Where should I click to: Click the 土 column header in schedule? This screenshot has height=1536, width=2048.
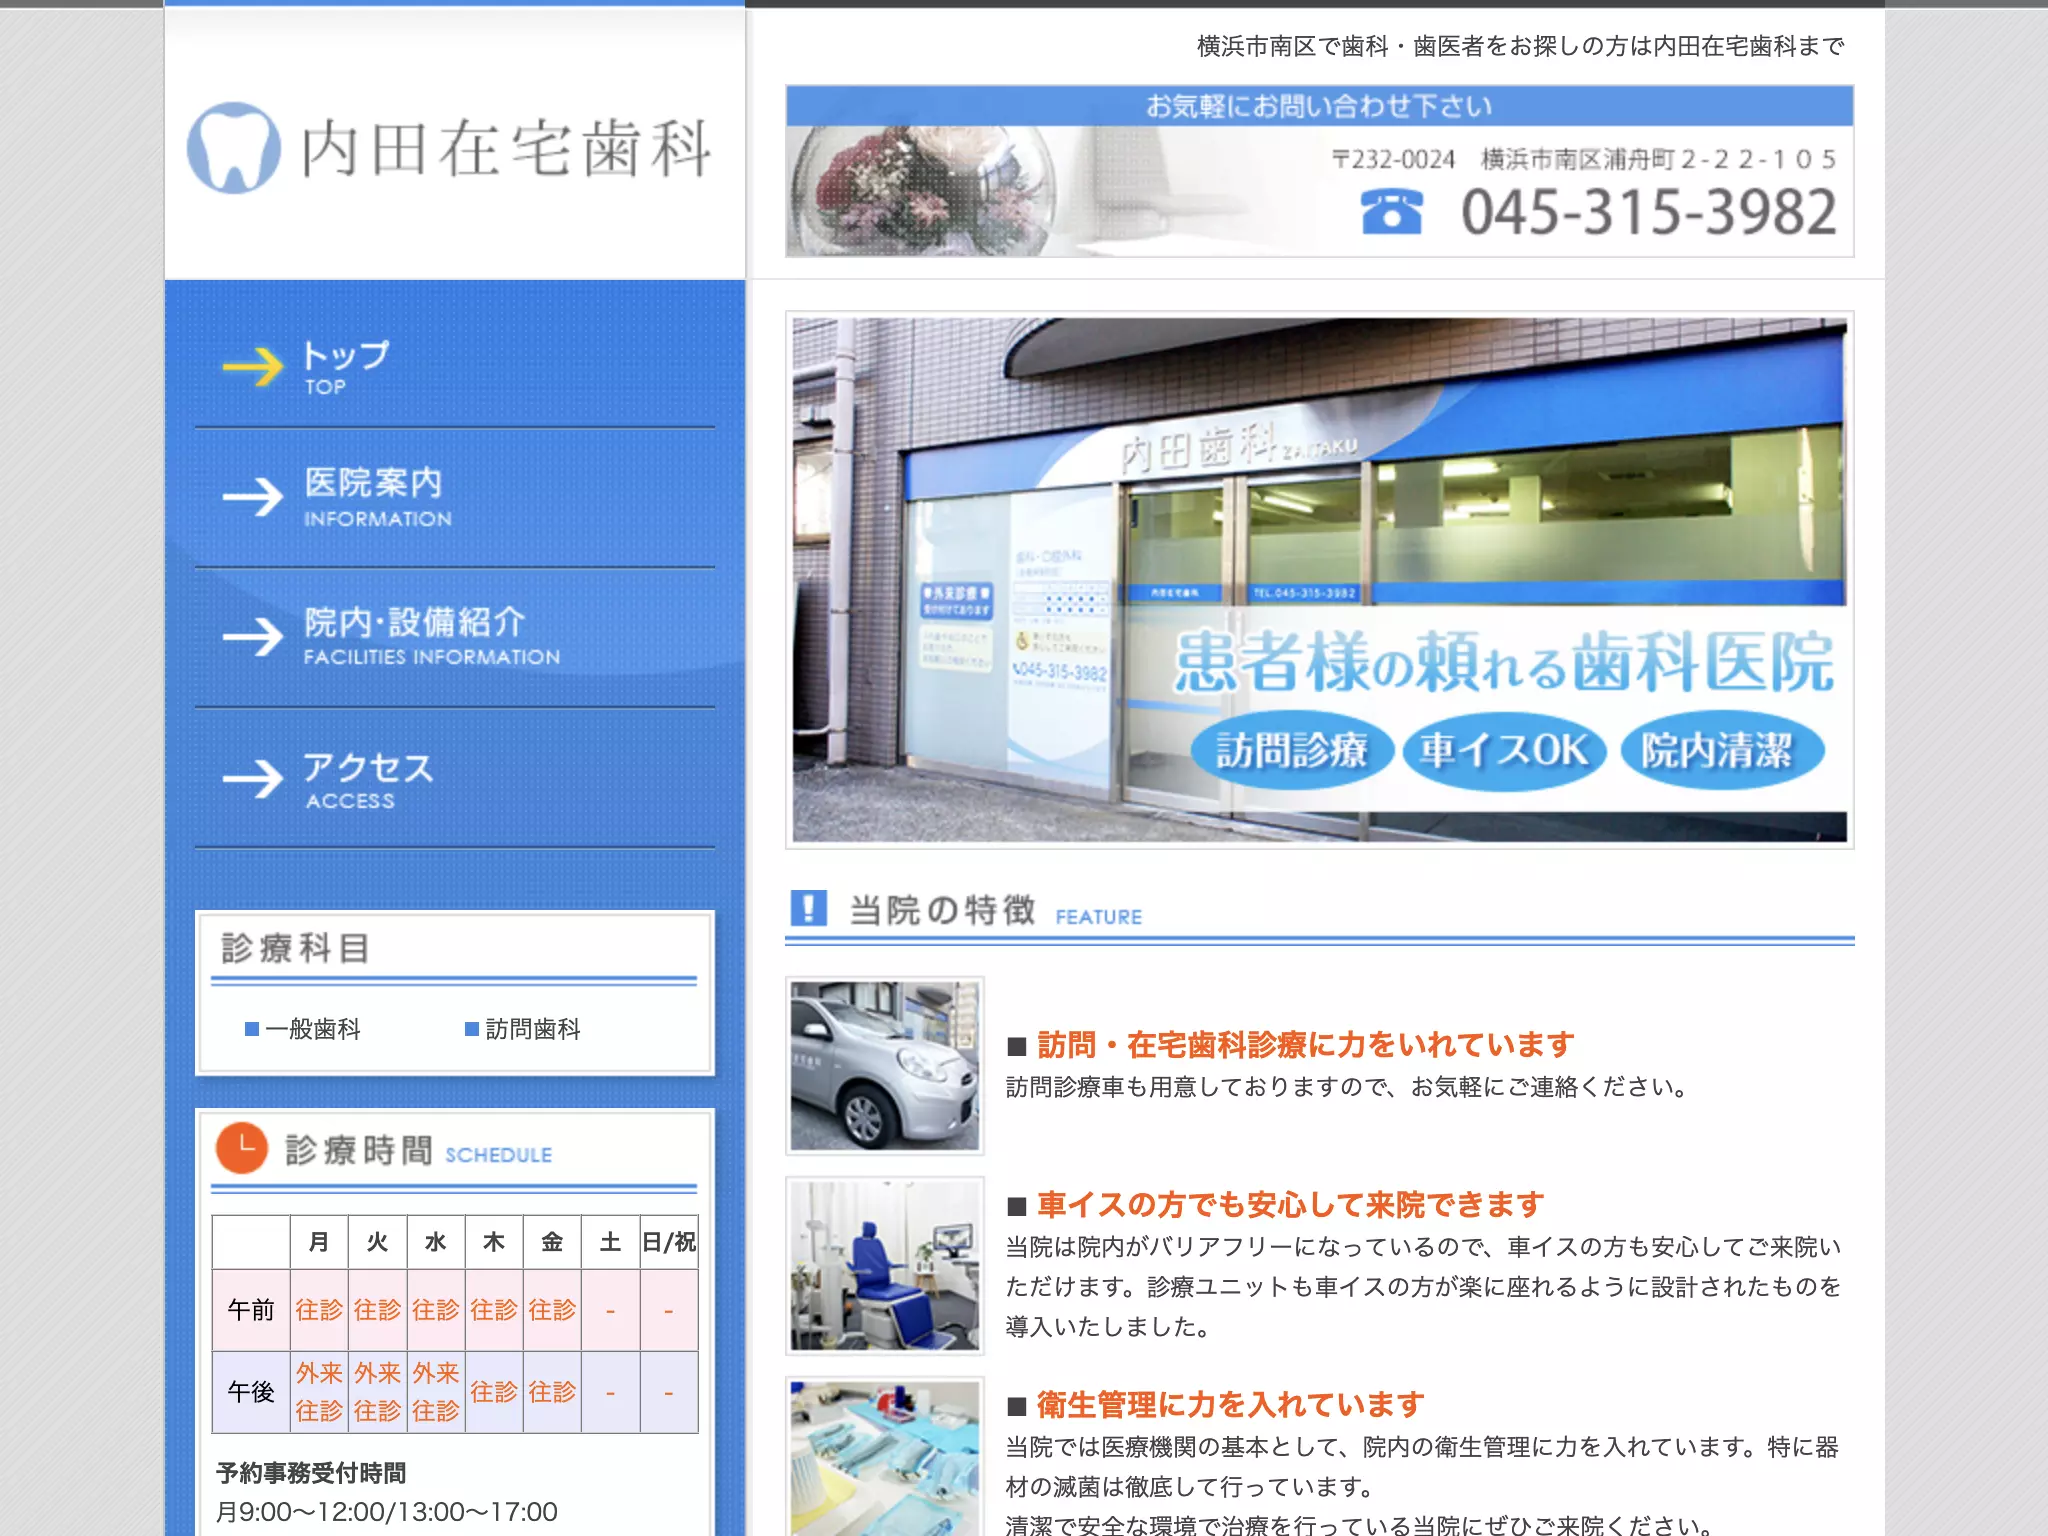pos(610,1242)
